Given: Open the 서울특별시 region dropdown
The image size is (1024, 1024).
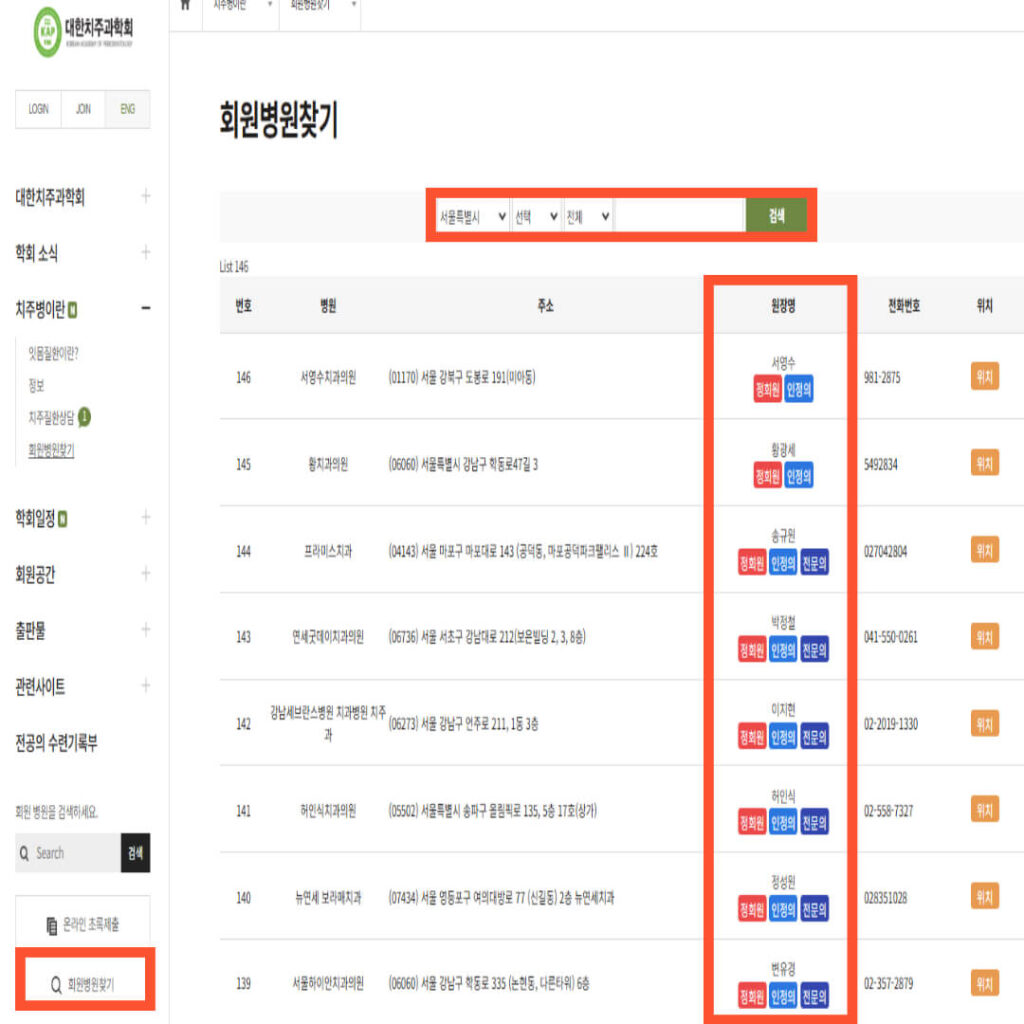Looking at the screenshot, I should 472,216.
